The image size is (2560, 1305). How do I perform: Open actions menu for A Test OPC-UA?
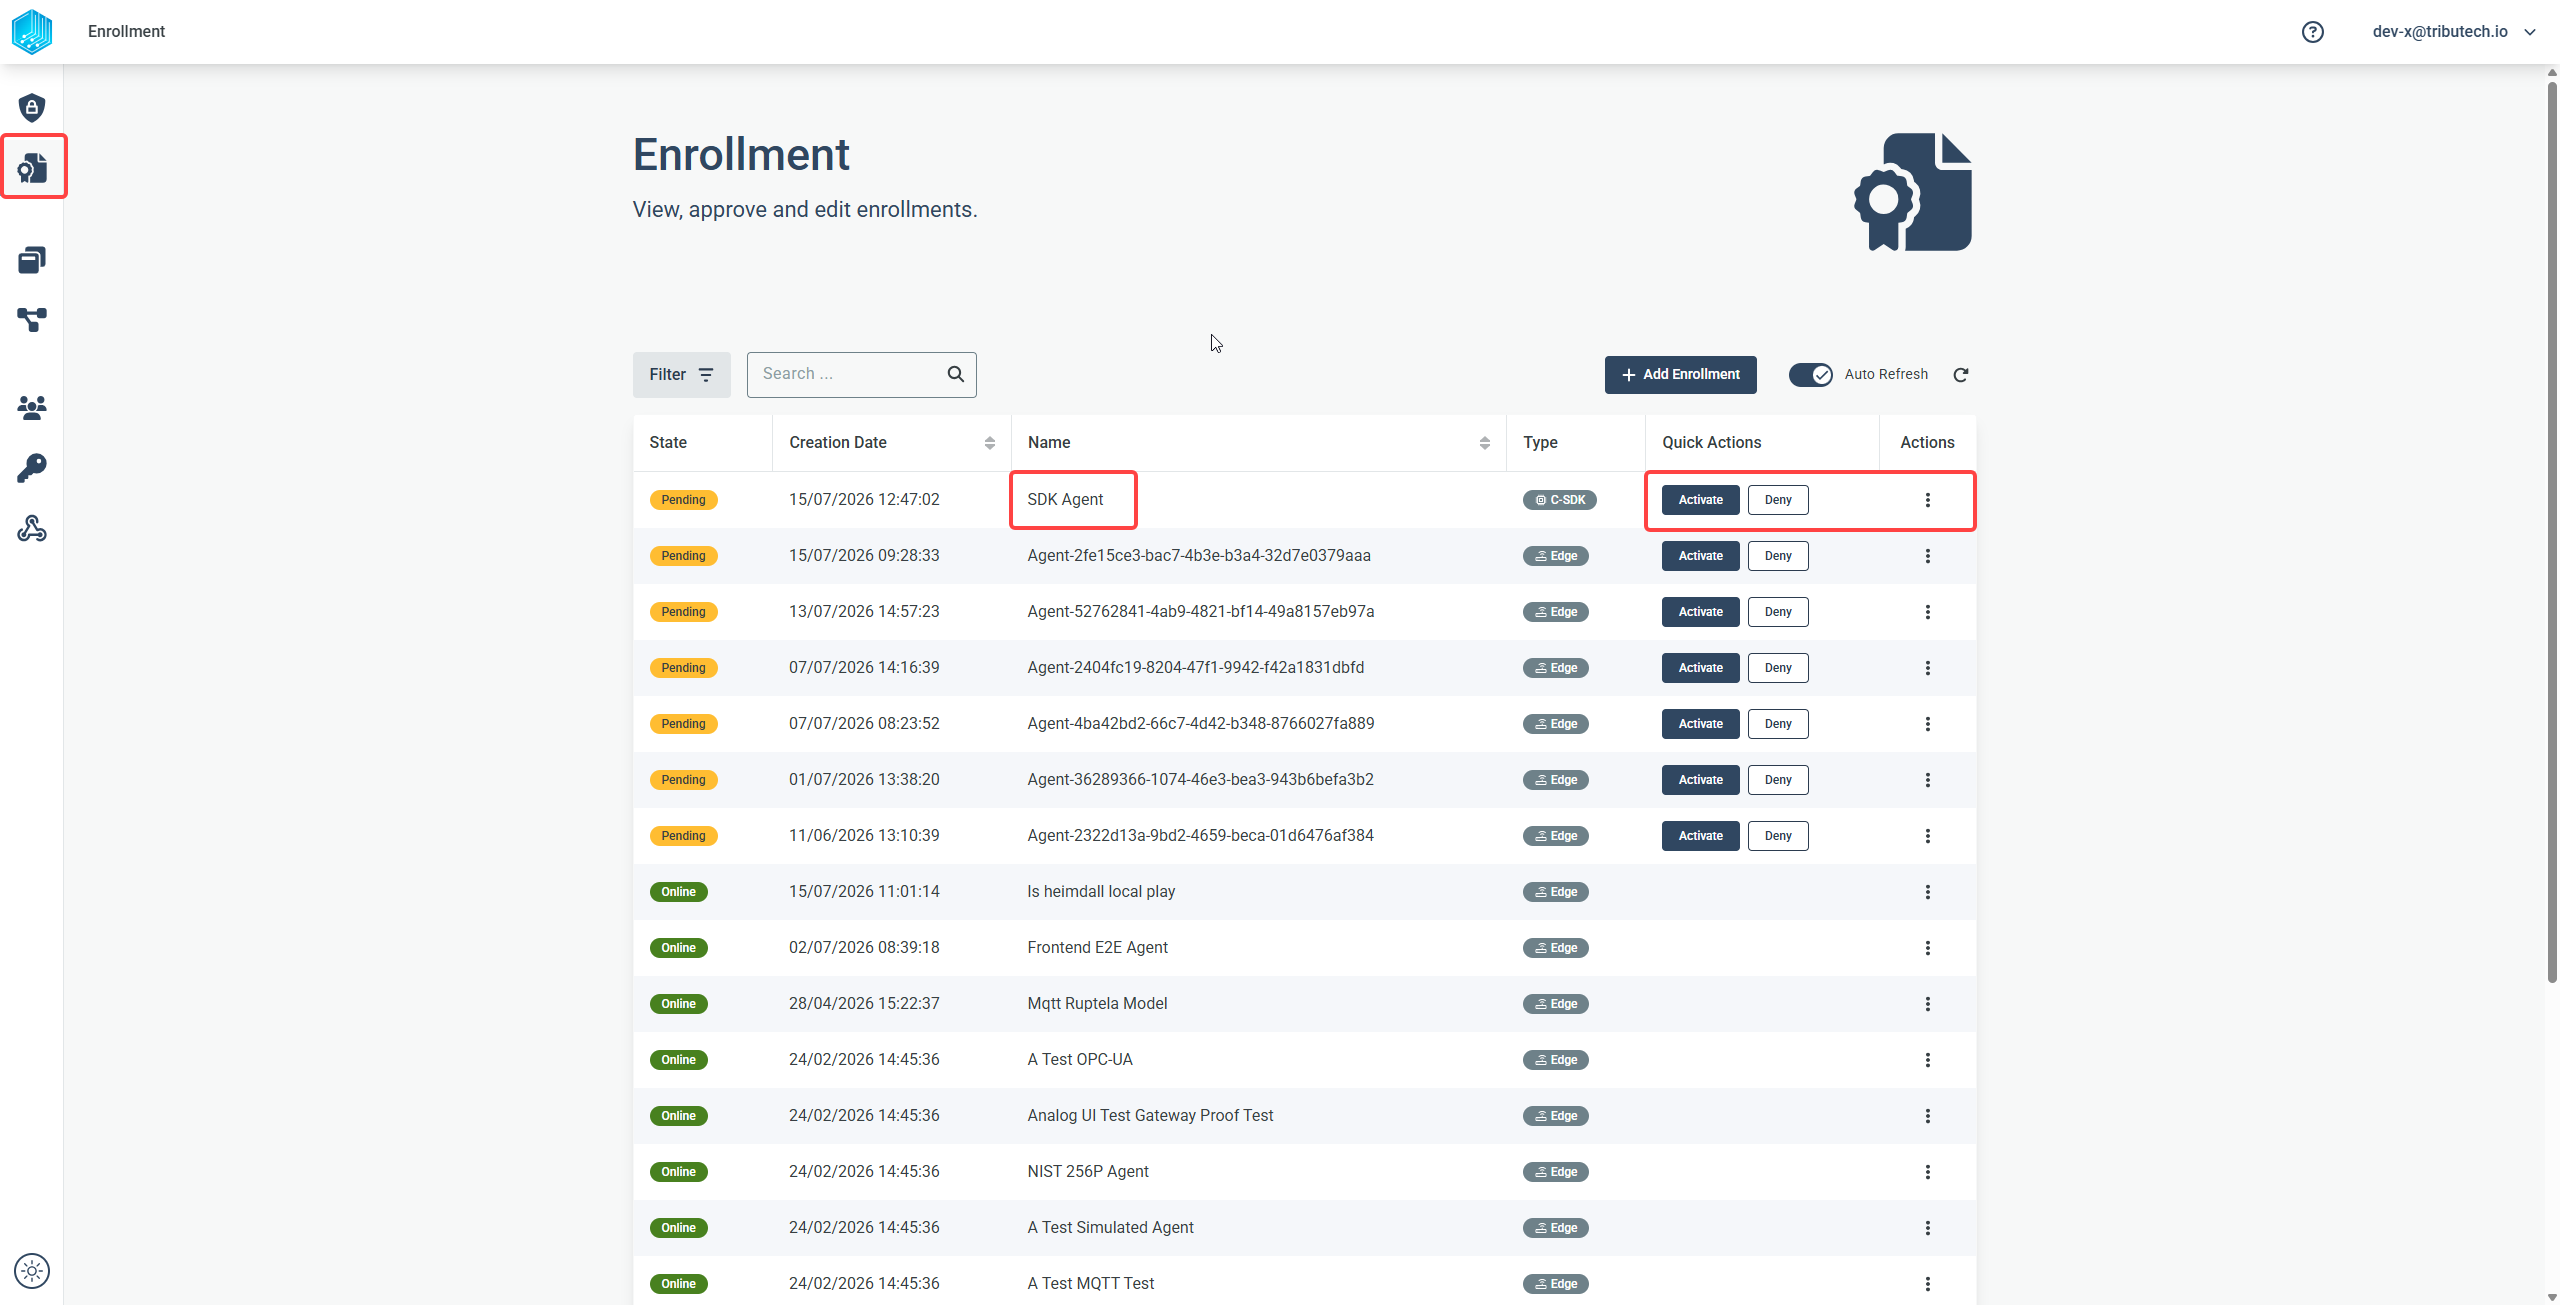[x=1928, y=1060]
